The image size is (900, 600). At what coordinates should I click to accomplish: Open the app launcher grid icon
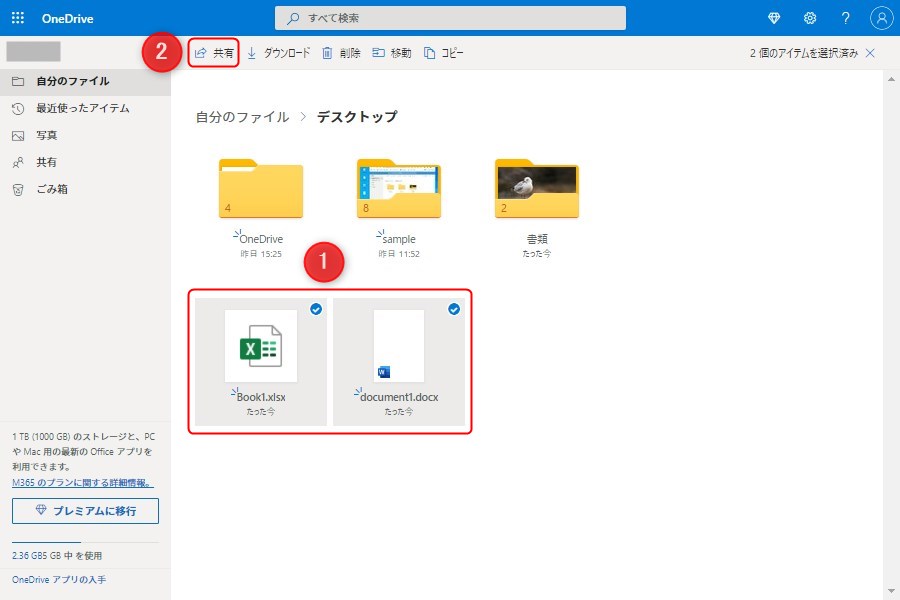17,18
